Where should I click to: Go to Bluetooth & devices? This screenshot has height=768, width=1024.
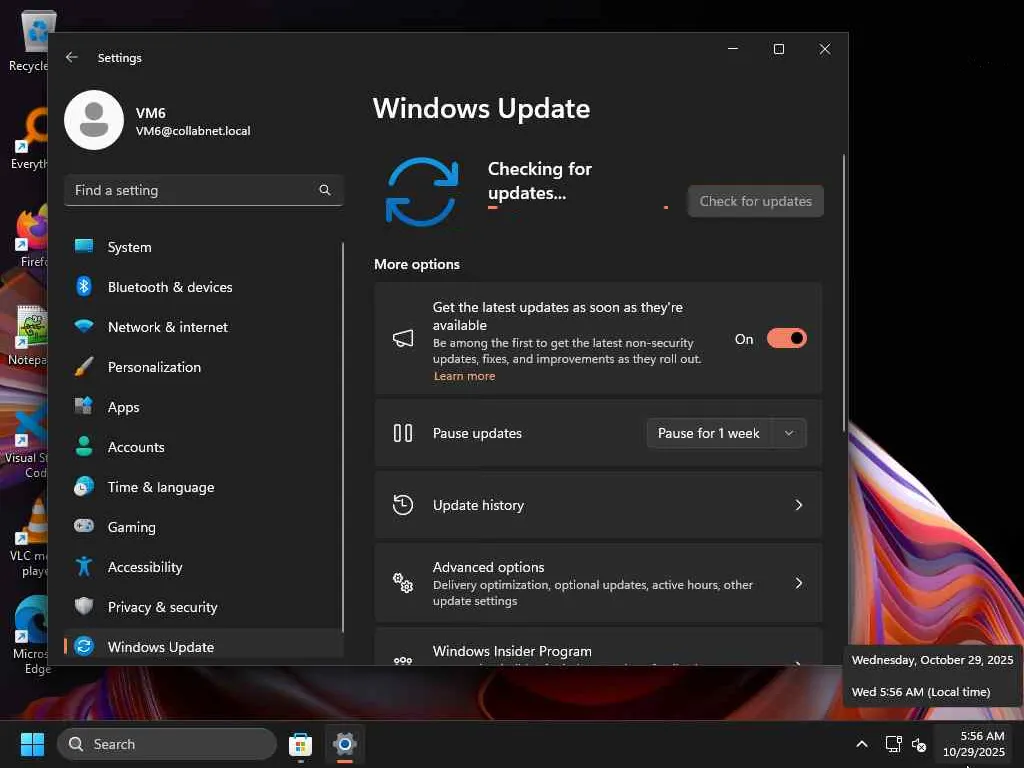[203, 287]
